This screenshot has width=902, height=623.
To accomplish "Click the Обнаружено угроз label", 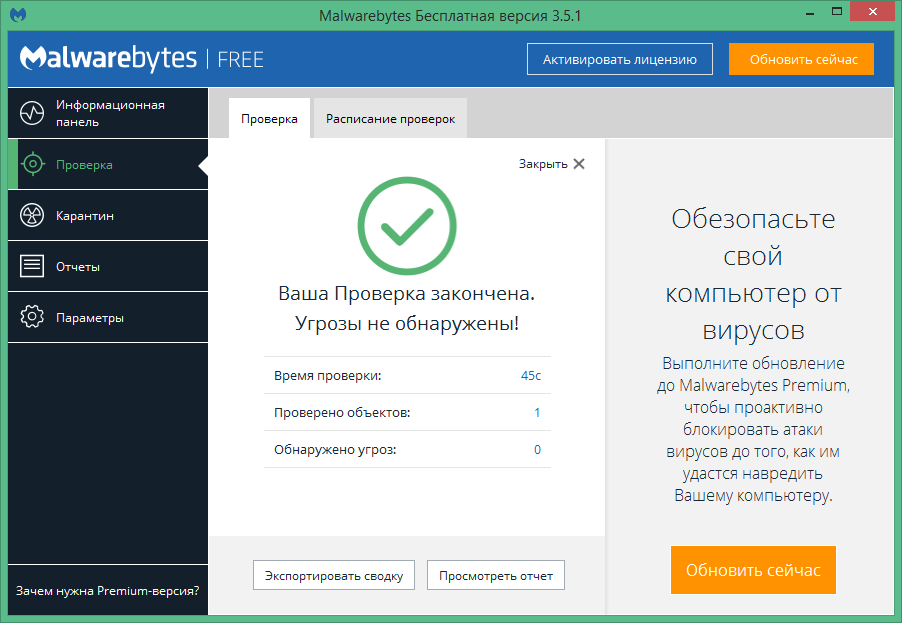I will pyautogui.click(x=335, y=450).
